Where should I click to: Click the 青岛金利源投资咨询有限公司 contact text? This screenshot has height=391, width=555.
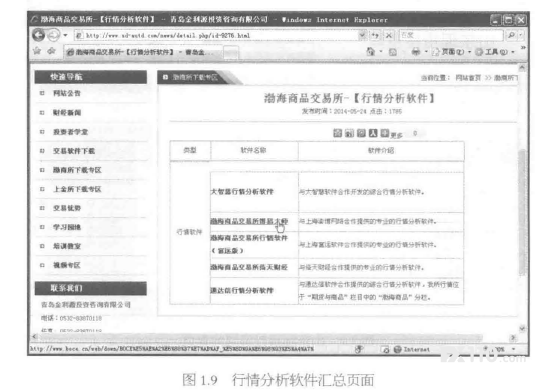coord(86,305)
